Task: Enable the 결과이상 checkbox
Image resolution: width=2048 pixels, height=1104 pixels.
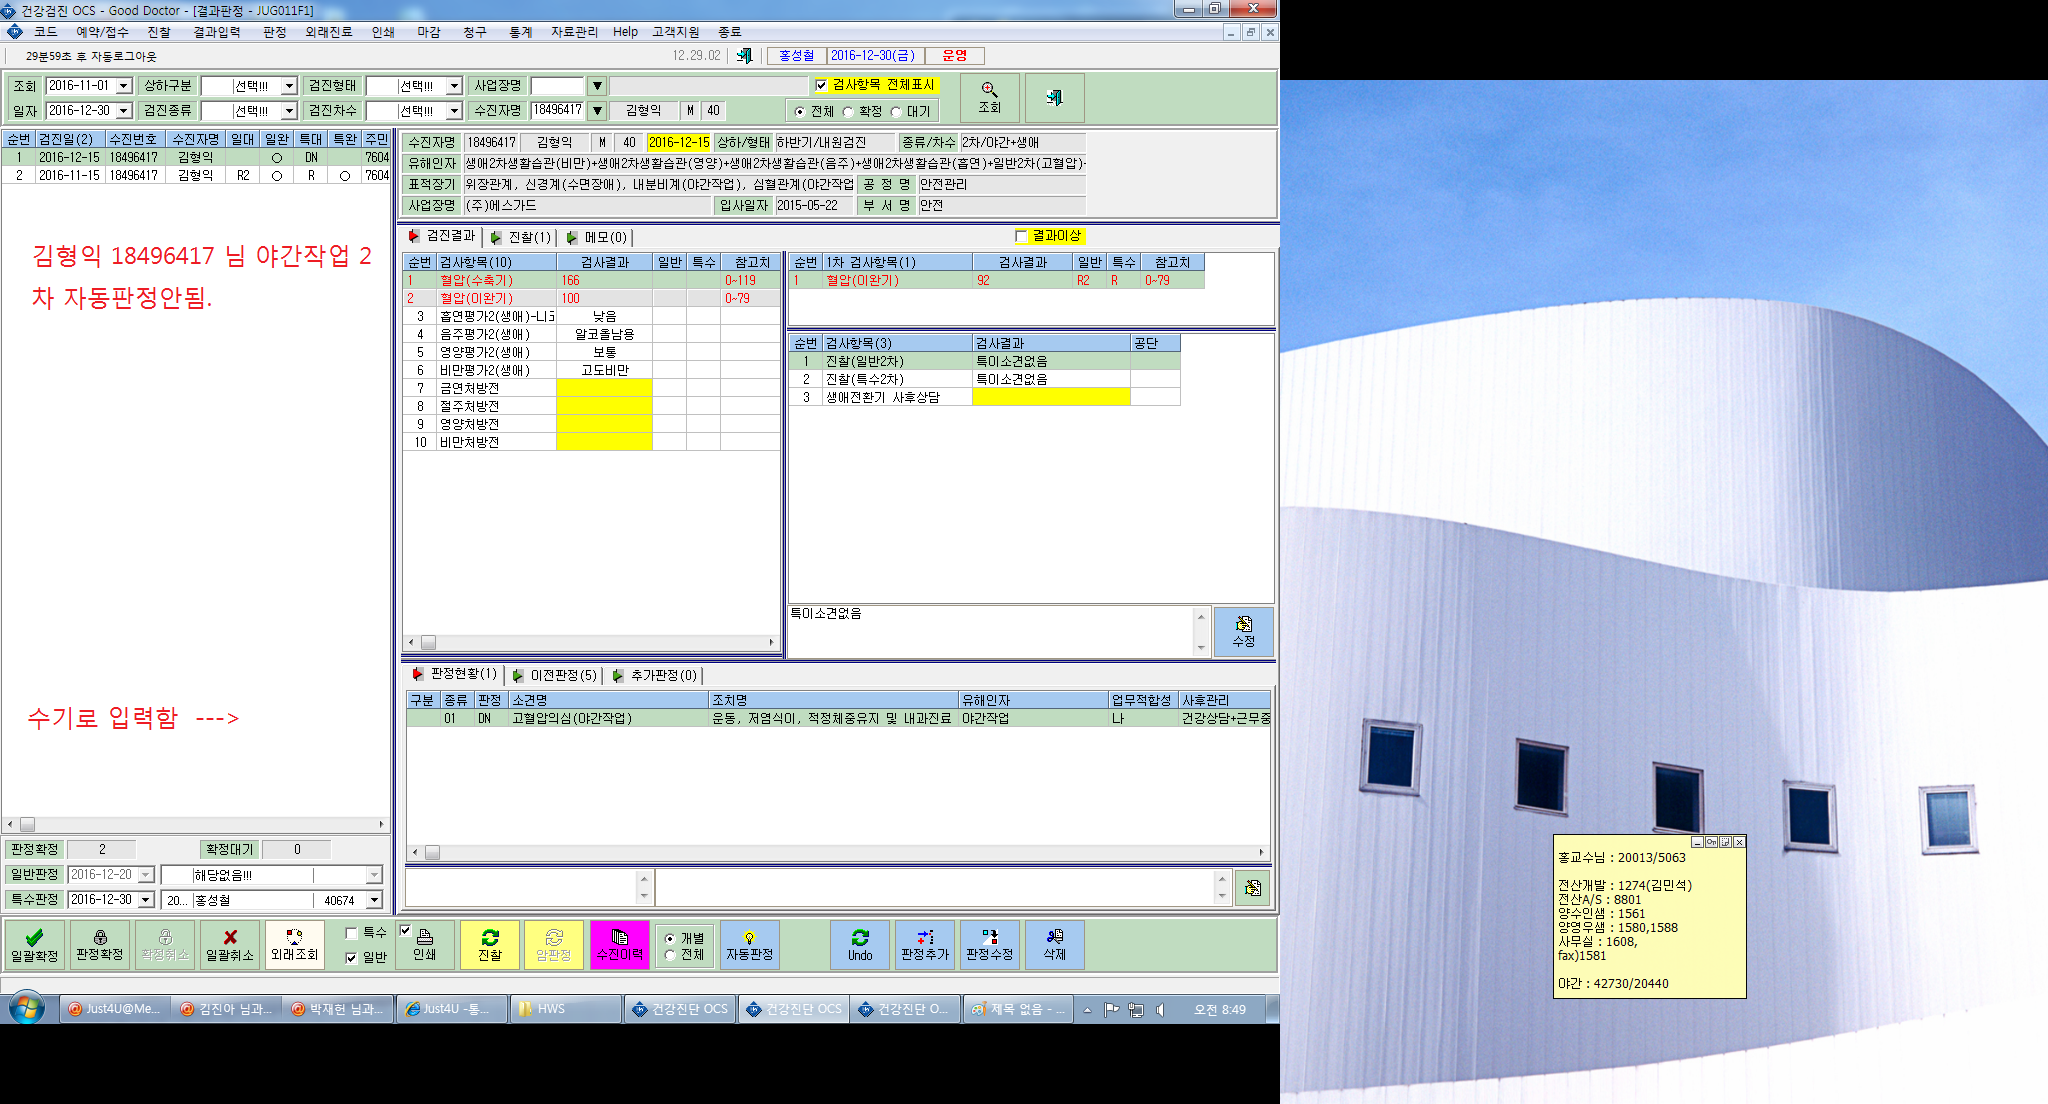Action: [1021, 236]
